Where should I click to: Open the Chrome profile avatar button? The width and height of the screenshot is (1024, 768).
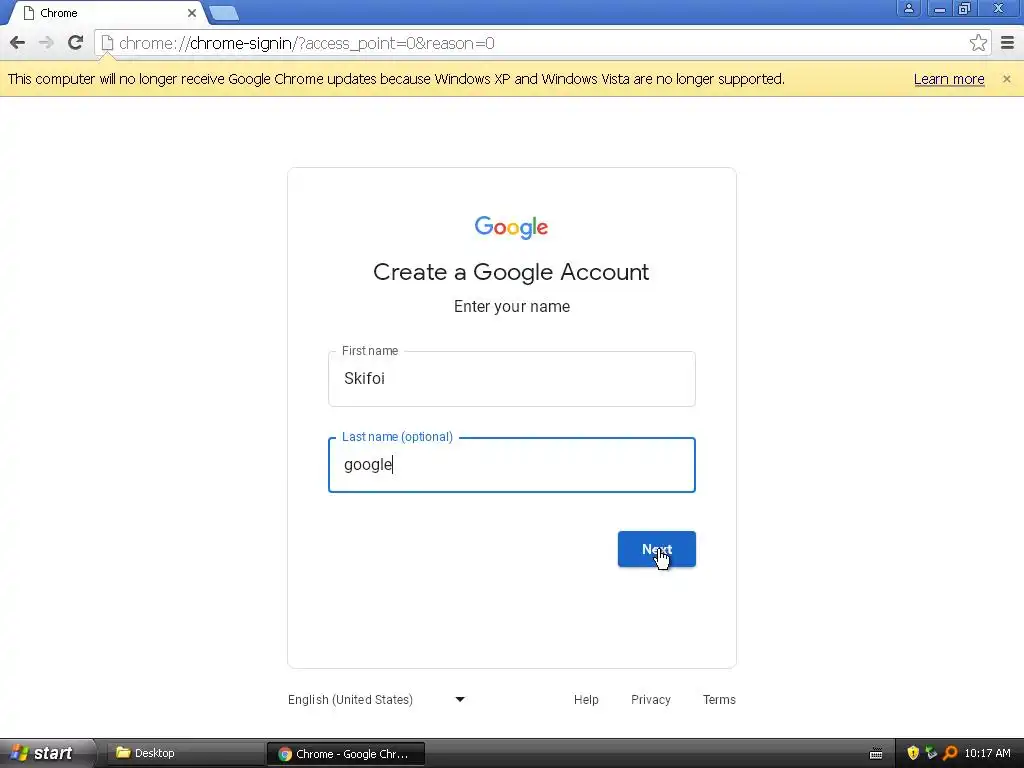click(908, 8)
